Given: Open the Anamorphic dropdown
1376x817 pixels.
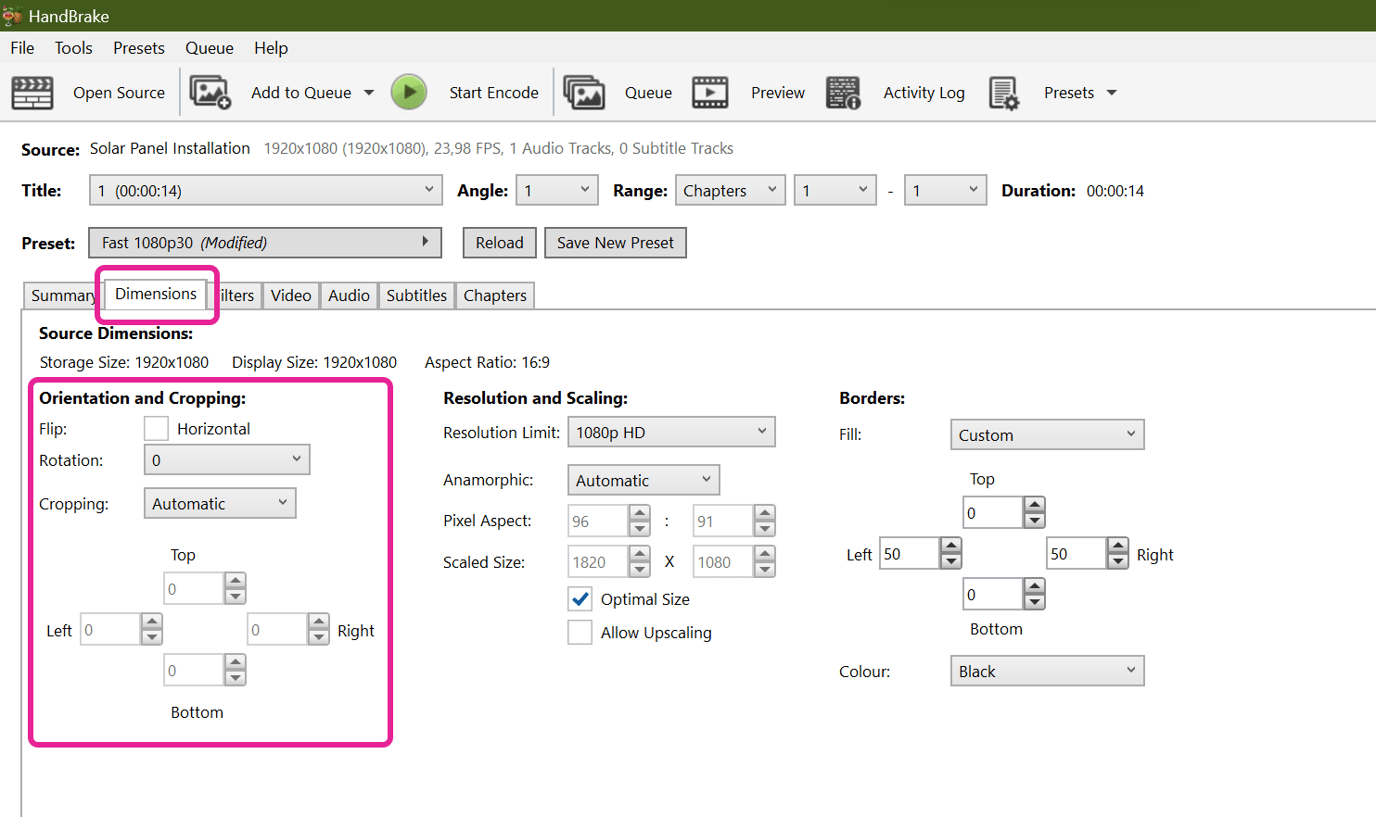Looking at the screenshot, I should click(643, 479).
